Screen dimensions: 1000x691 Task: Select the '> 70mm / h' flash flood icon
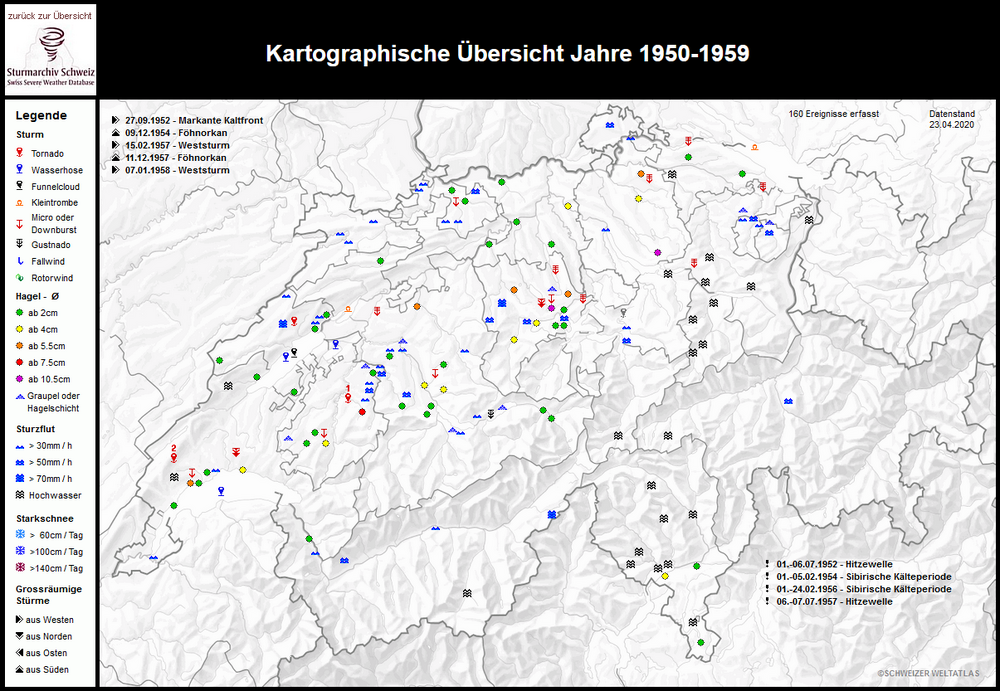(20, 479)
